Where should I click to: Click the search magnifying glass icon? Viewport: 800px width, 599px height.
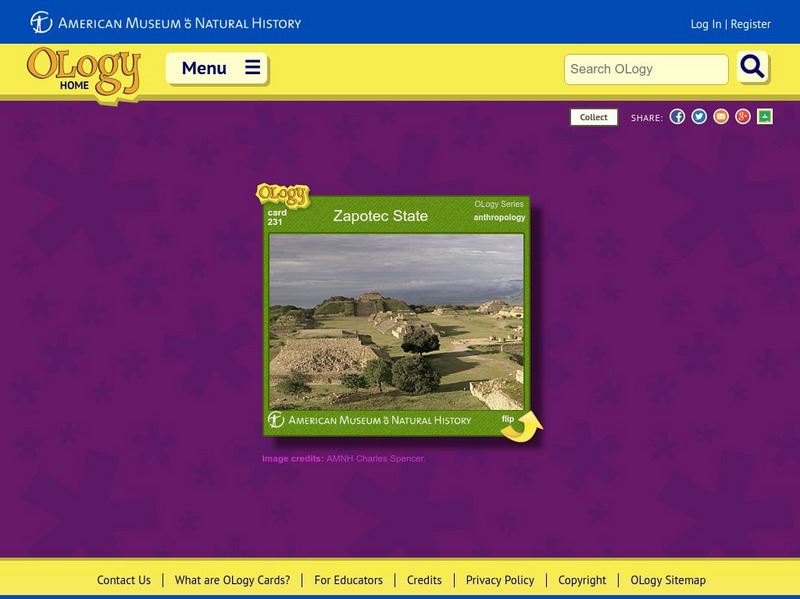[x=752, y=70]
